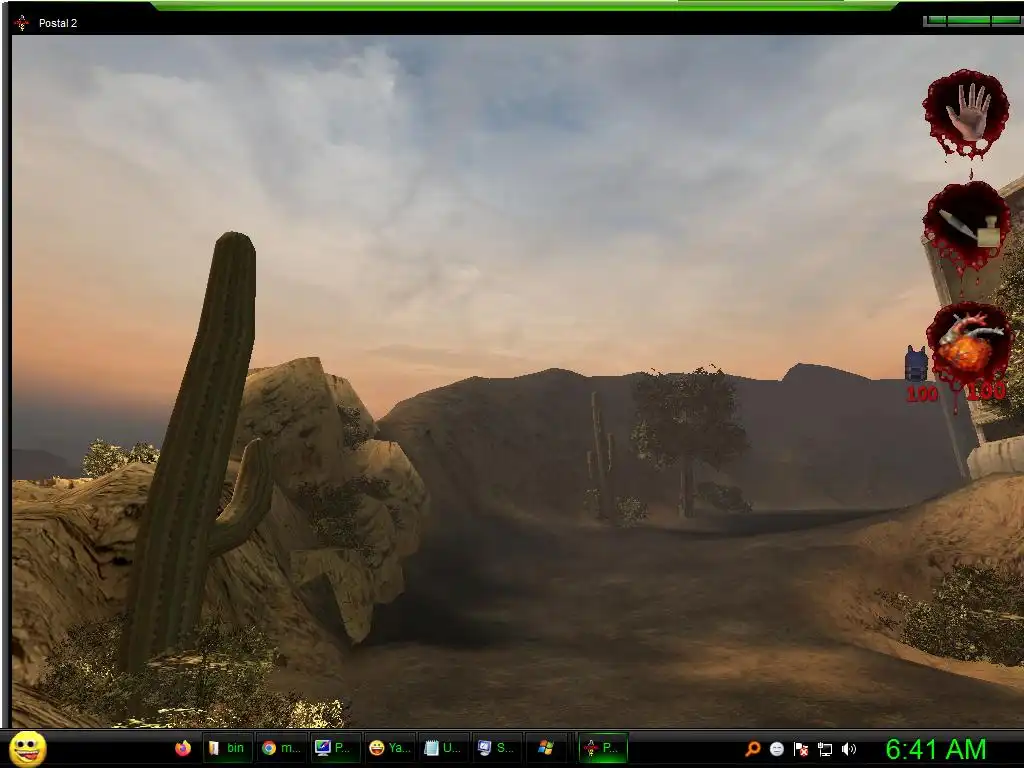Click the bloody heart health icon
This screenshot has width=1024, height=768.
(x=968, y=345)
